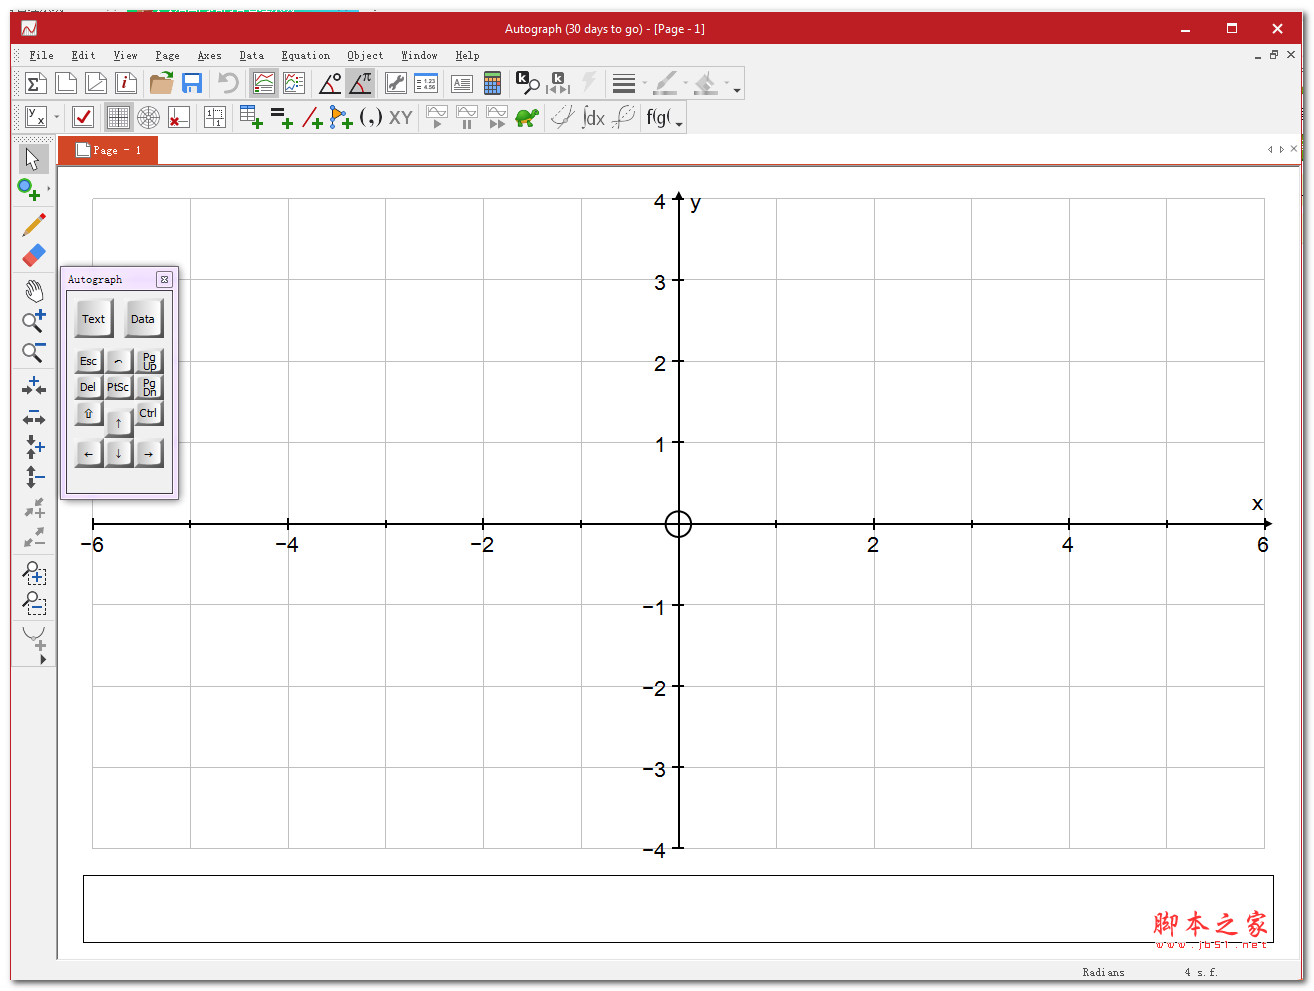Click the empty results box below graph
The image size is (1314, 991).
(677, 908)
